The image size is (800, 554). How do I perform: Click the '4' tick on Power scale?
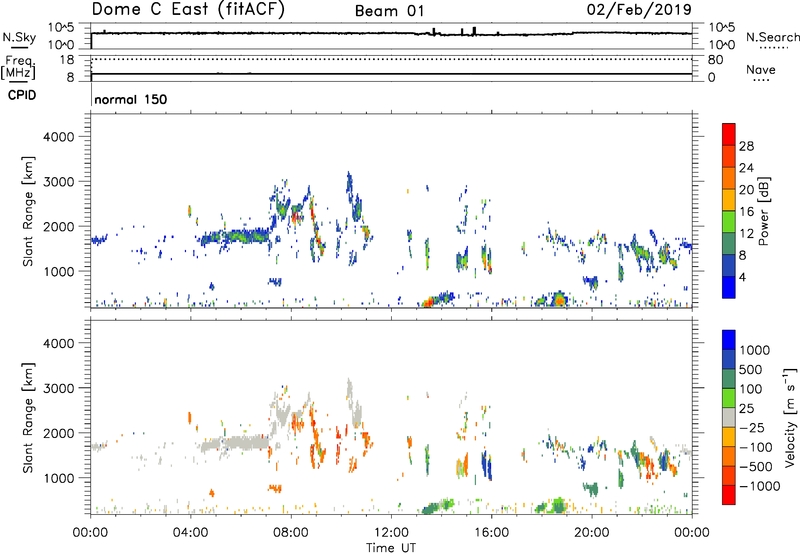[x=742, y=277]
